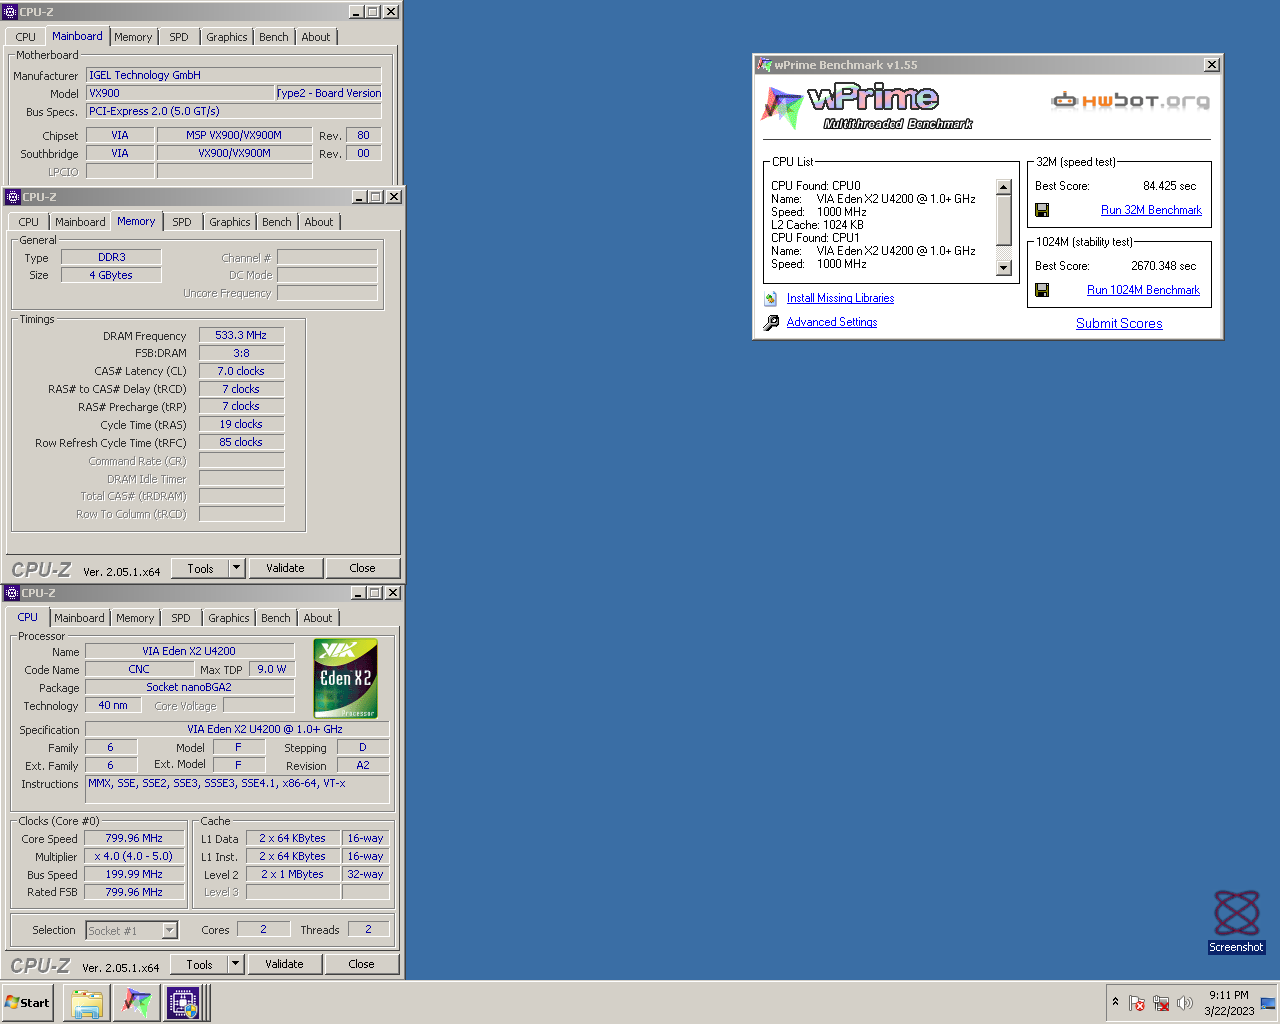The image size is (1280, 1024).
Task: Switch to Graphics tab in Mainboard window
Action: [x=227, y=37]
